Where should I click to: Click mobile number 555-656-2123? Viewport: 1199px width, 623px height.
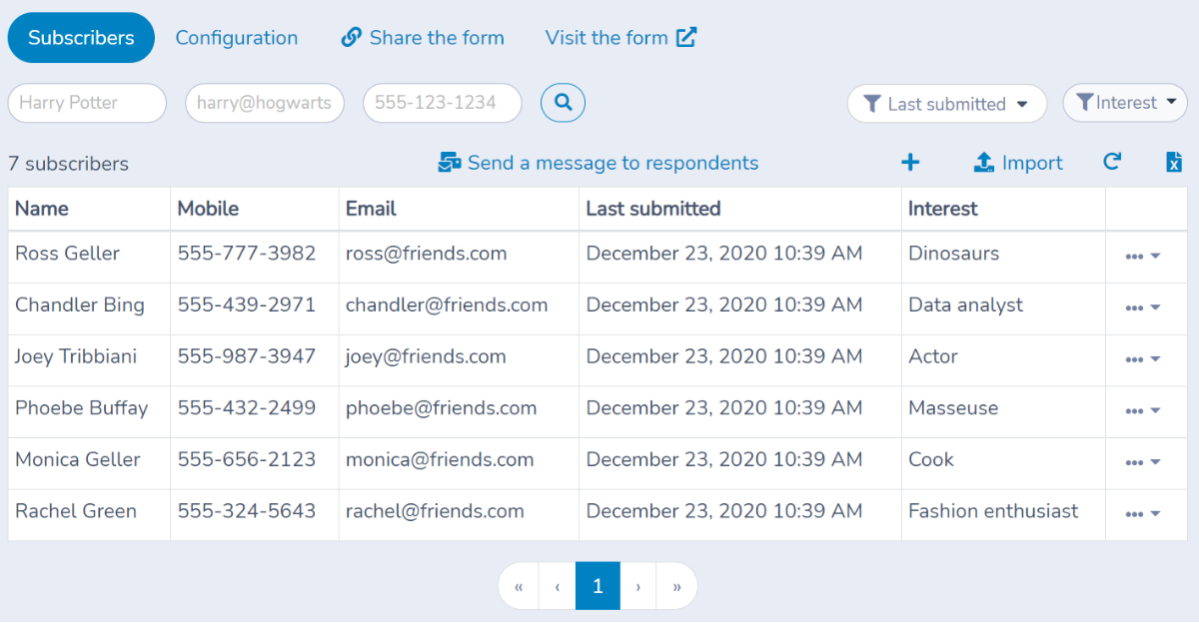pos(246,459)
